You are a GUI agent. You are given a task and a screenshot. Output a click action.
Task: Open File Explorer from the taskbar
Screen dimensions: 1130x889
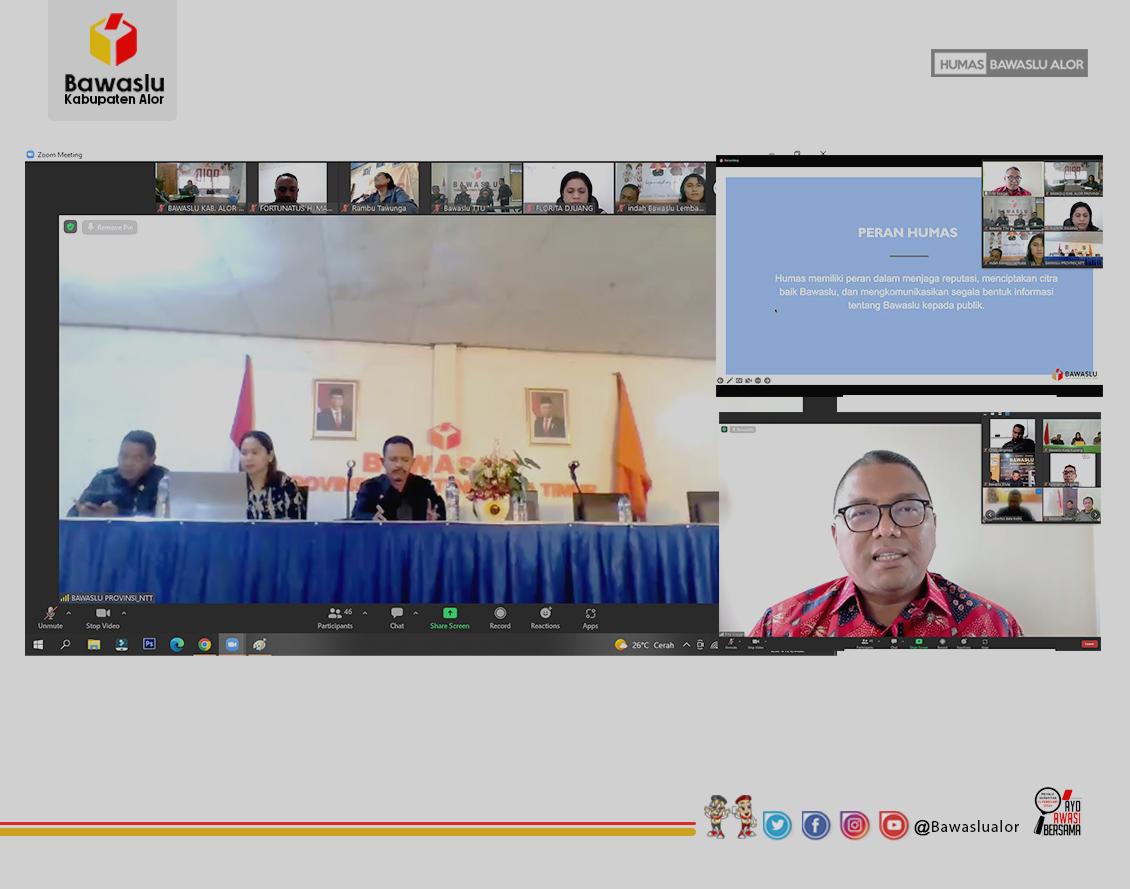[94, 644]
